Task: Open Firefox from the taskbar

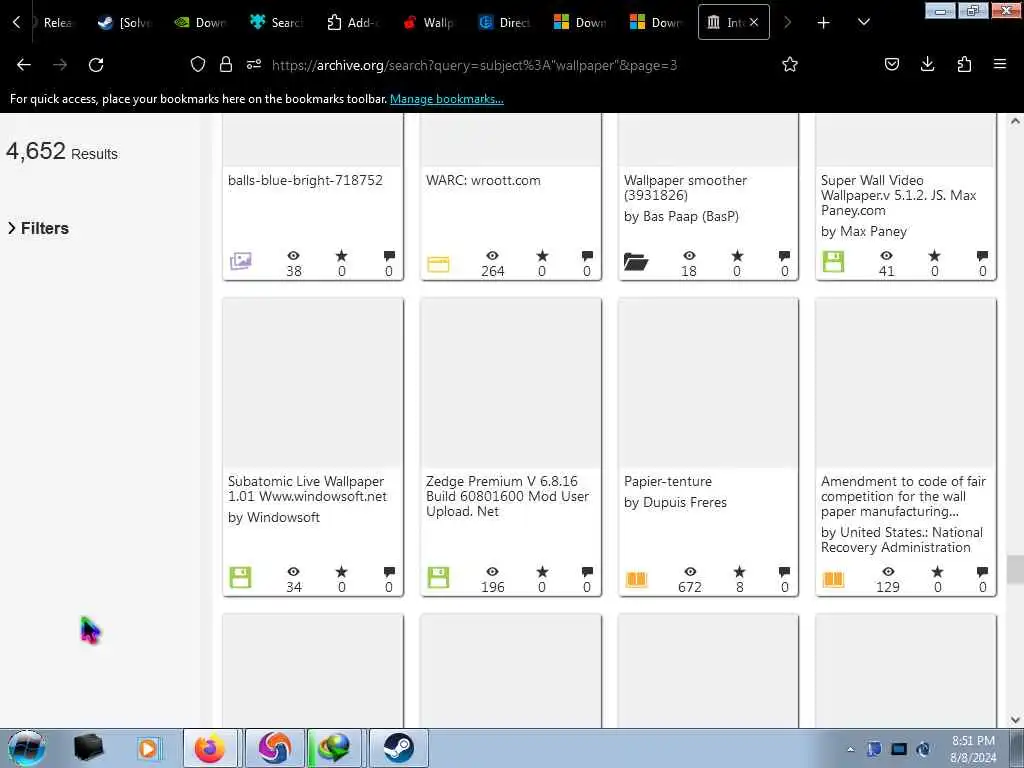Action: (x=210, y=748)
